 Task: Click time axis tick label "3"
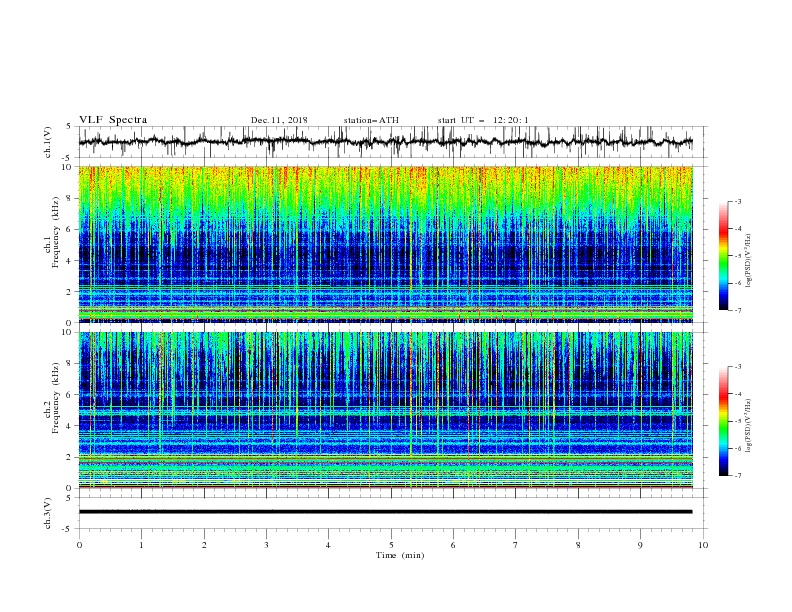[x=266, y=545]
